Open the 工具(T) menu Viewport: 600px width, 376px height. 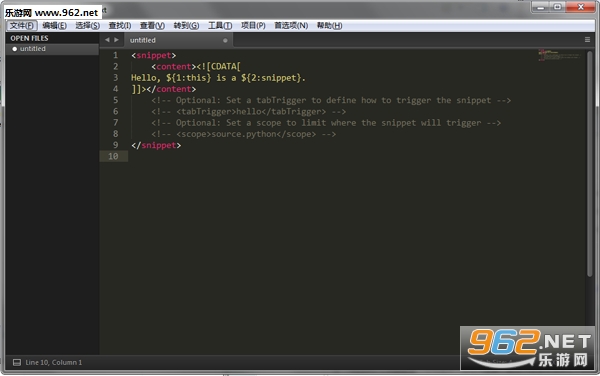[220, 26]
